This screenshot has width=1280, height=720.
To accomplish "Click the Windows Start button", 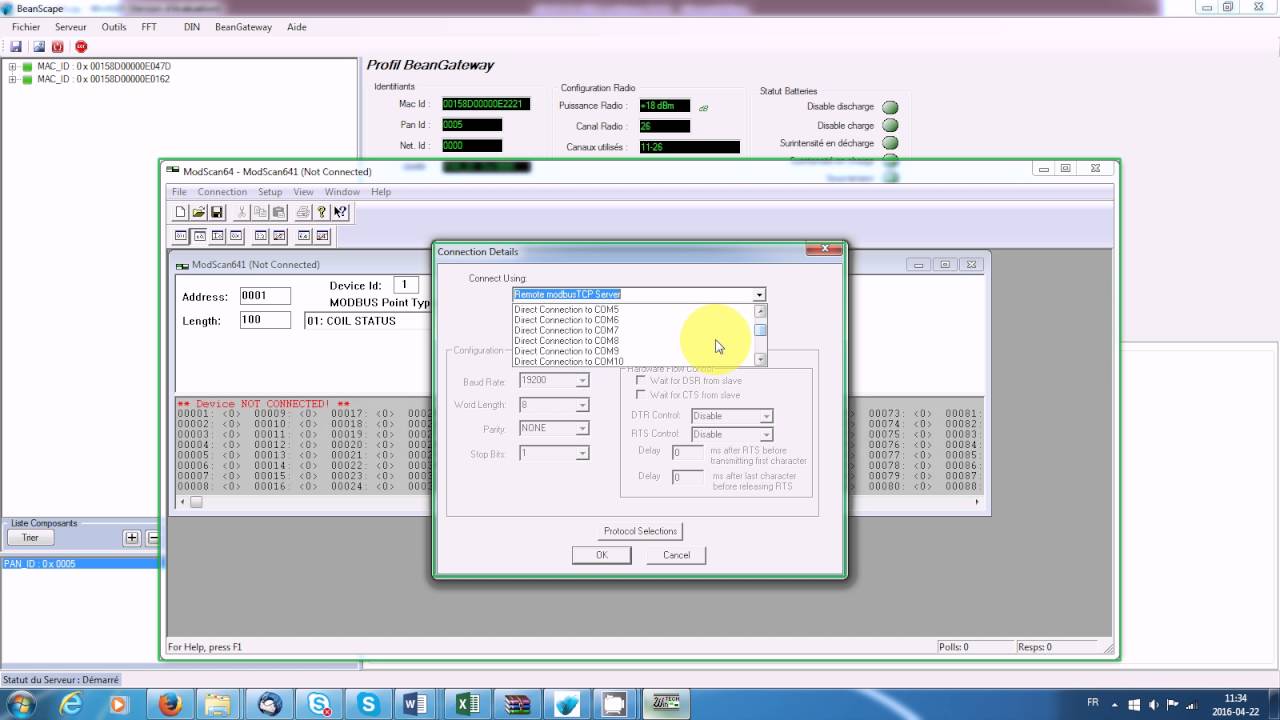I will pyautogui.click(x=21, y=704).
